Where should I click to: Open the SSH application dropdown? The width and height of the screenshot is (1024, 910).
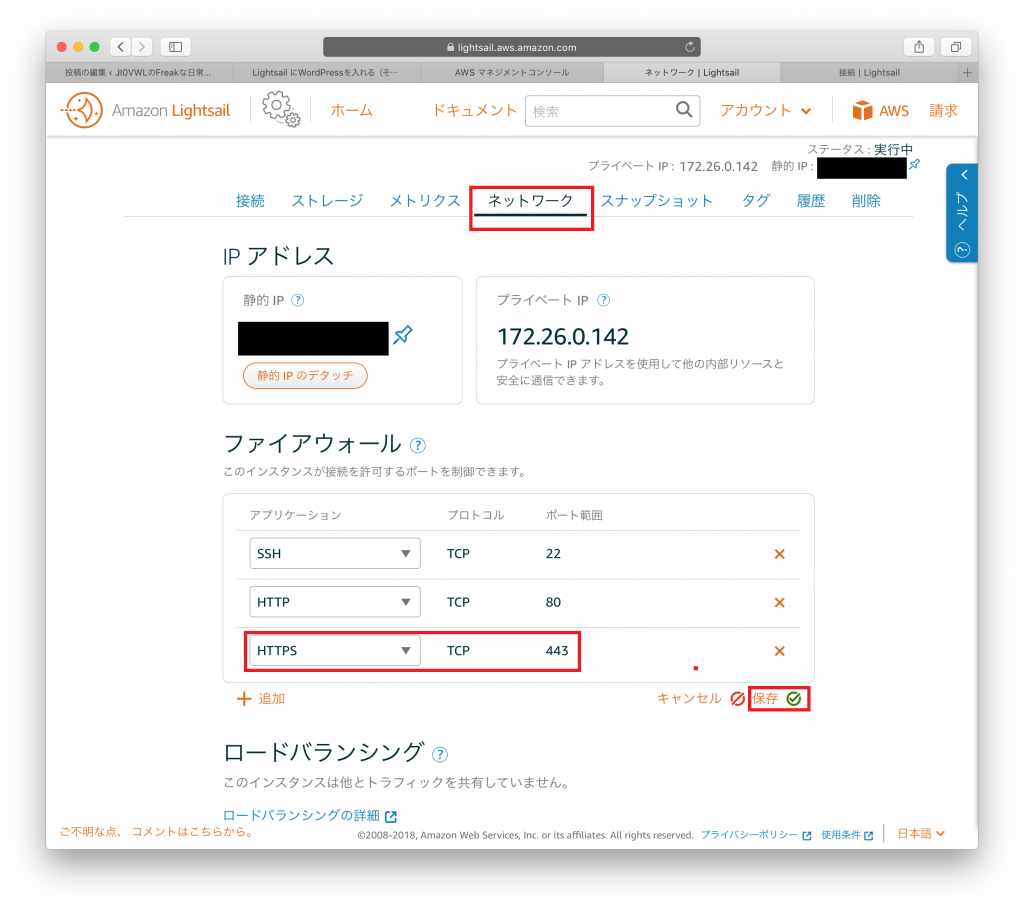click(334, 553)
